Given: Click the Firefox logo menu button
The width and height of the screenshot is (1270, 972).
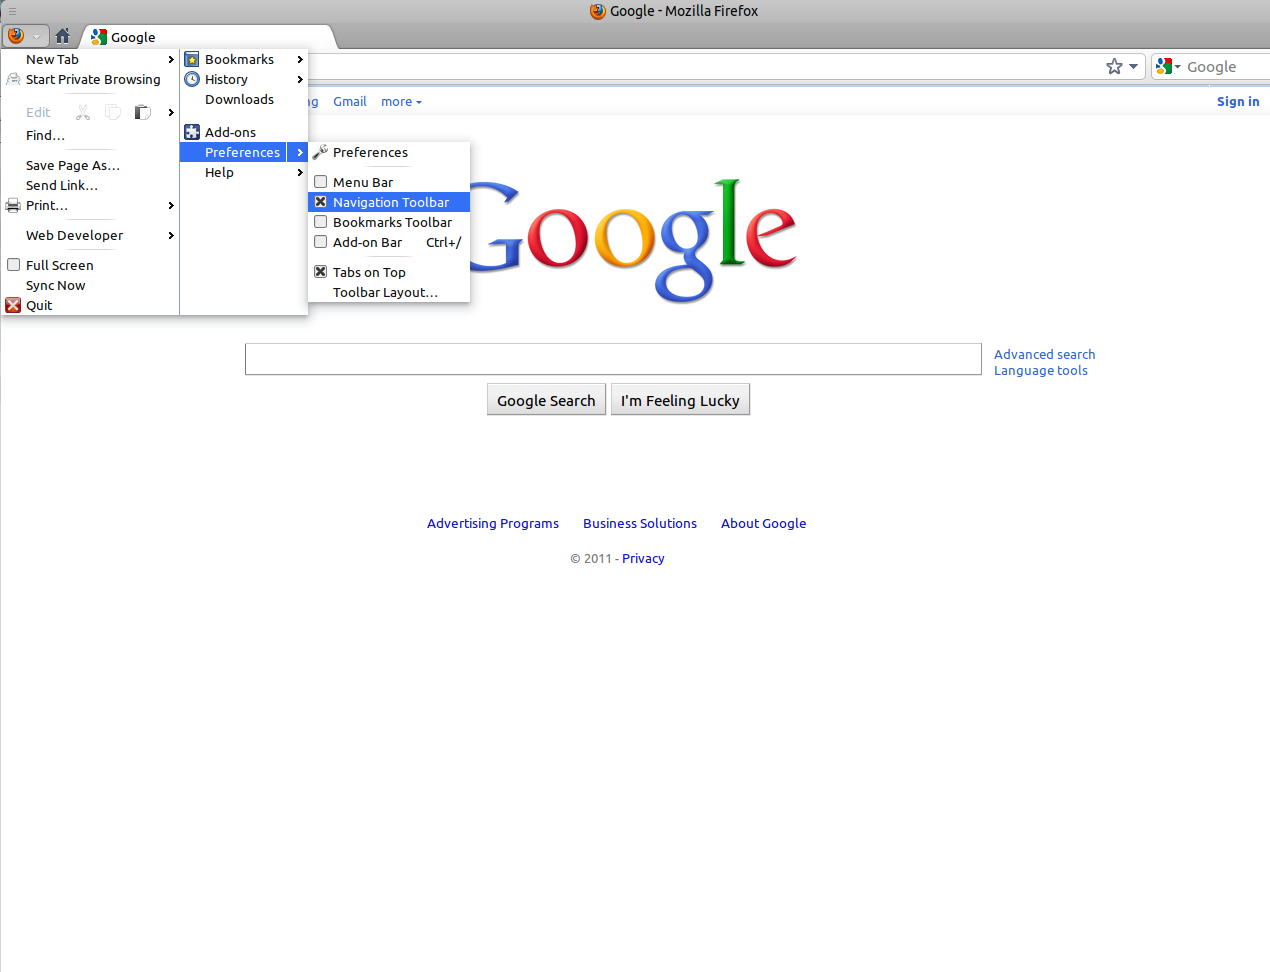Looking at the screenshot, I should (x=15, y=36).
